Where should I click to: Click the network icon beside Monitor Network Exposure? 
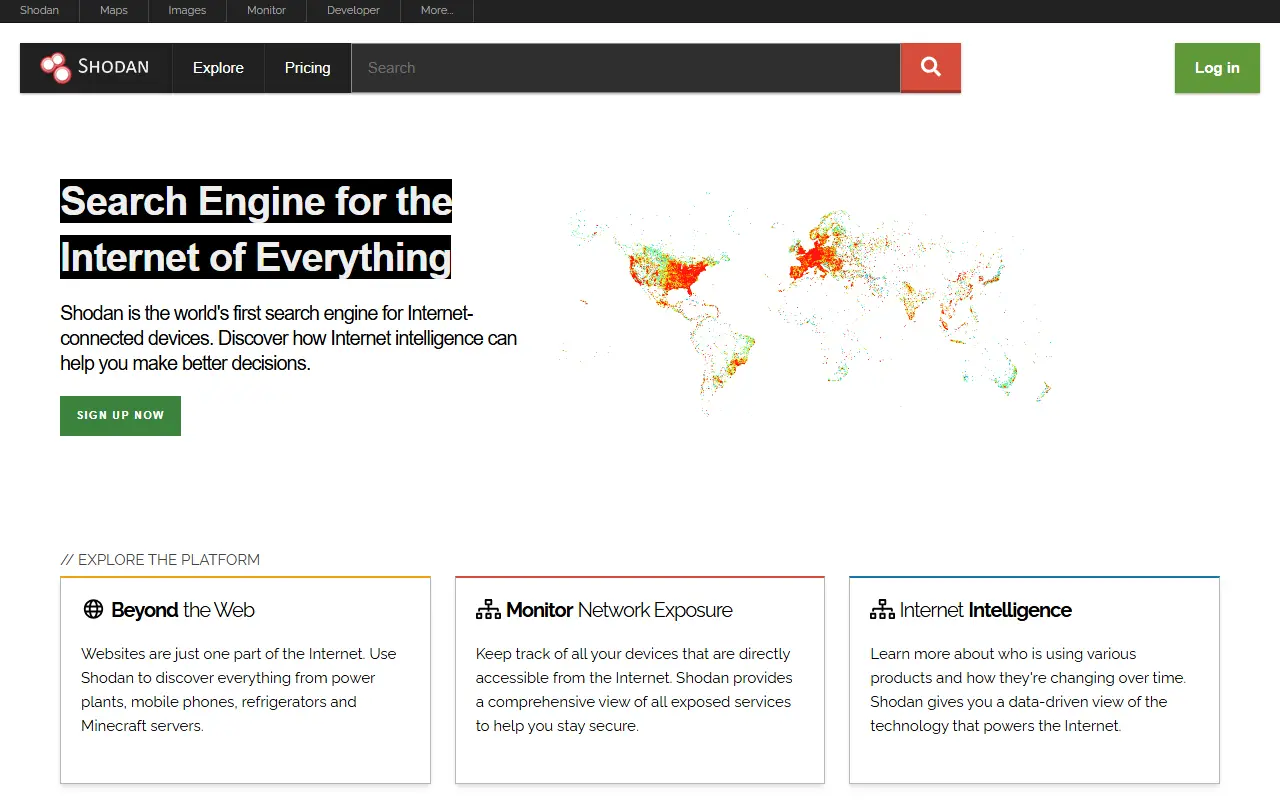coord(488,609)
